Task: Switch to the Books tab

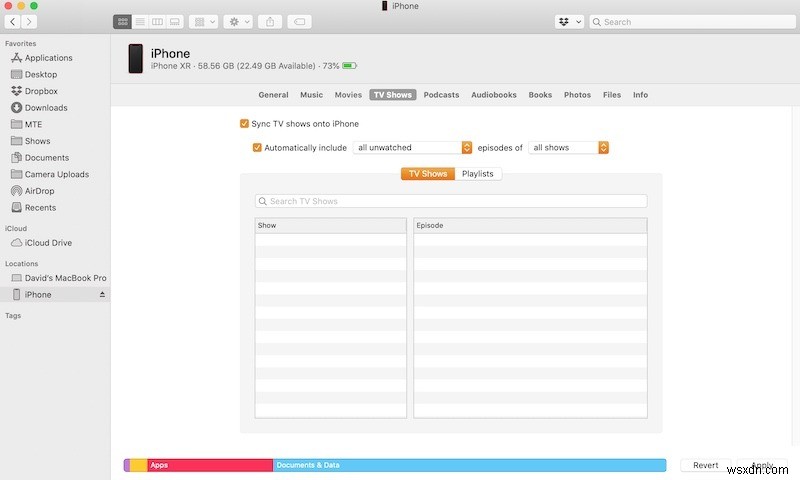Action: [540, 95]
